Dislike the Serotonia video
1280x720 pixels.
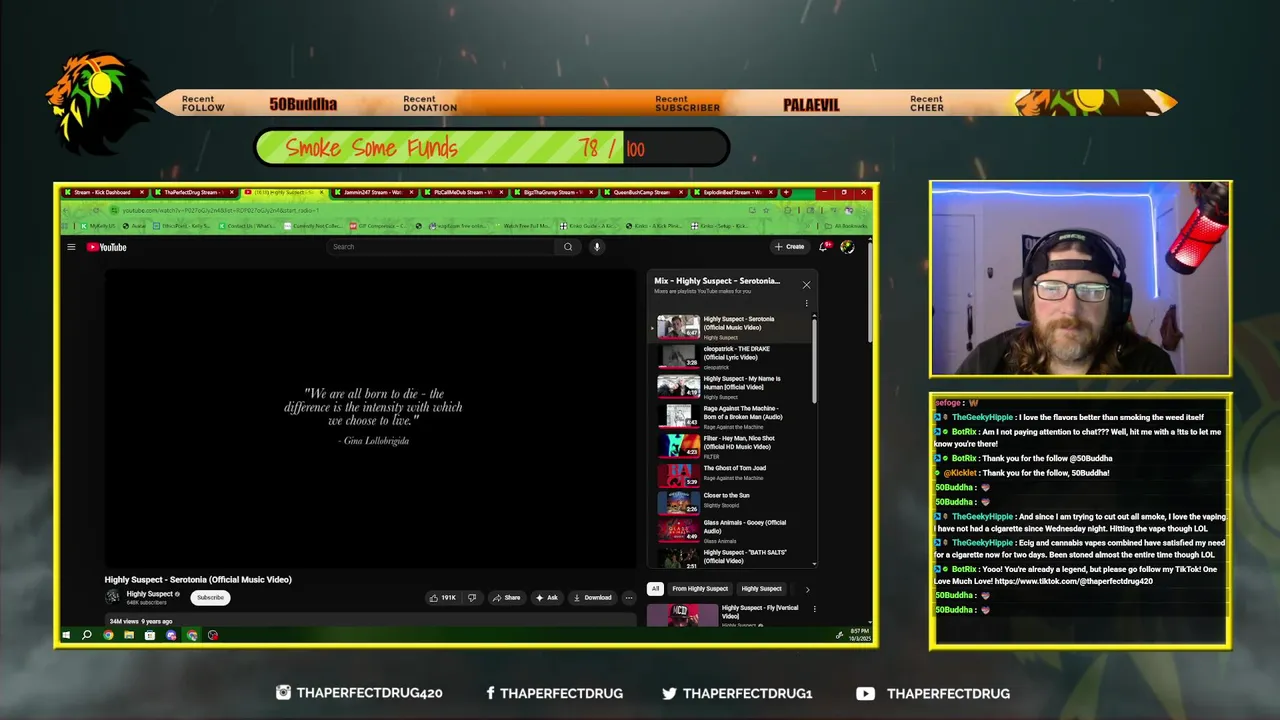pyautogui.click(x=472, y=598)
